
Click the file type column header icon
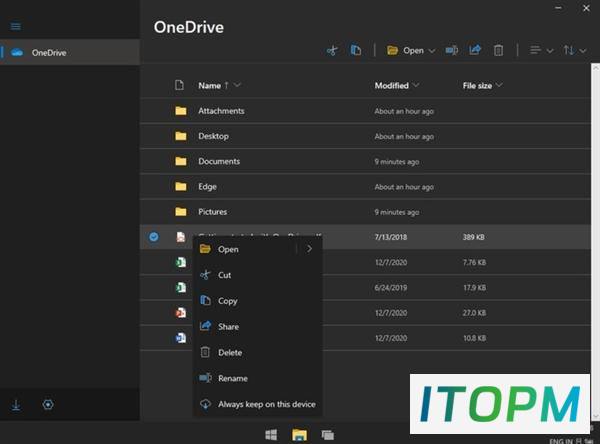coord(179,85)
